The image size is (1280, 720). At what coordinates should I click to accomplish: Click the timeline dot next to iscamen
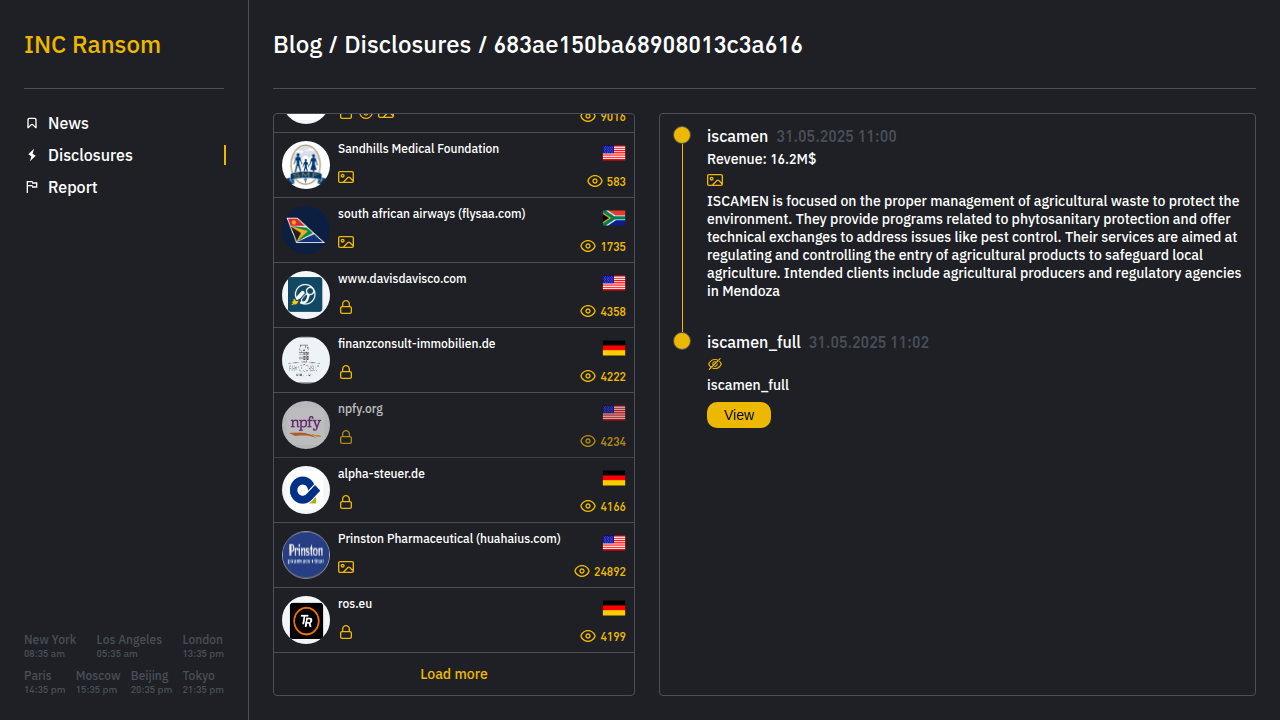click(682, 135)
